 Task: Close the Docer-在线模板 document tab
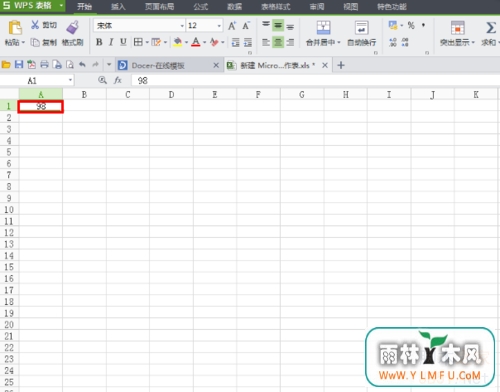(x=216, y=65)
